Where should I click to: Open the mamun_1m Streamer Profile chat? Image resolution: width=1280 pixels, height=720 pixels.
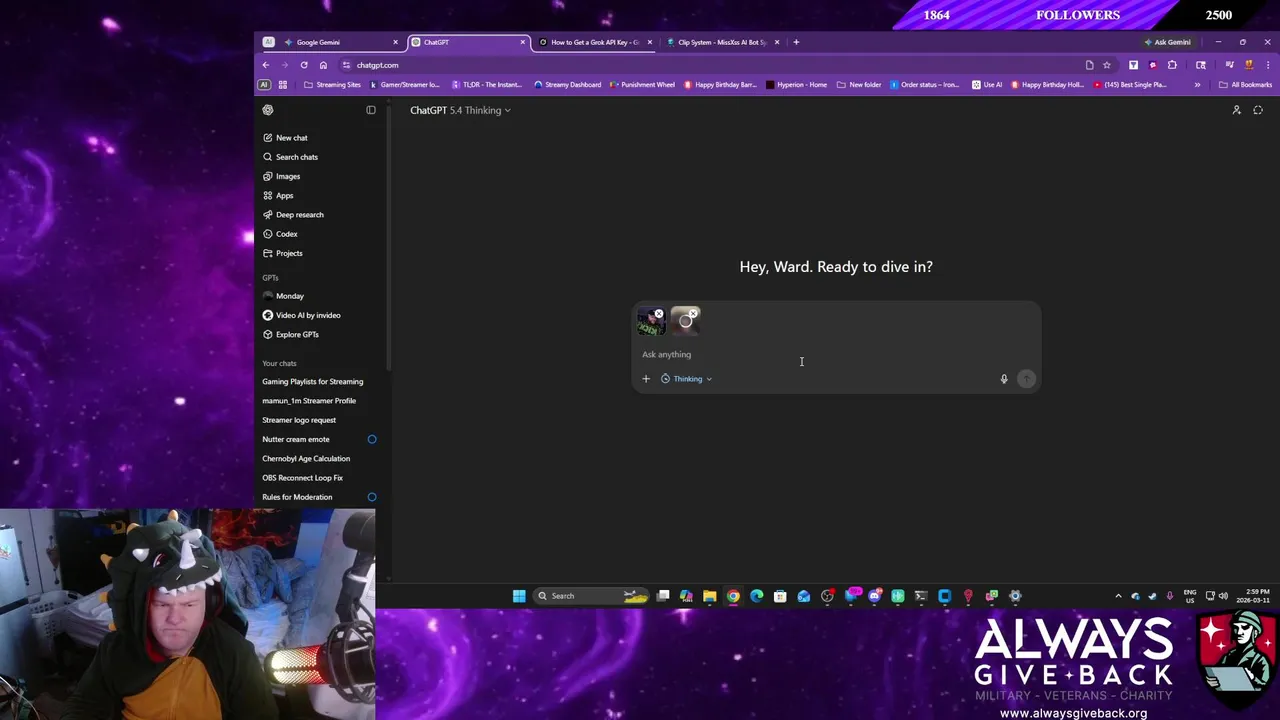(309, 401)
